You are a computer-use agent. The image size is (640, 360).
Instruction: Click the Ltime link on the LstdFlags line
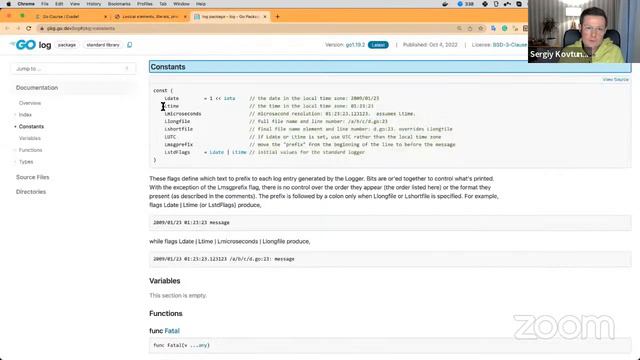239,152
